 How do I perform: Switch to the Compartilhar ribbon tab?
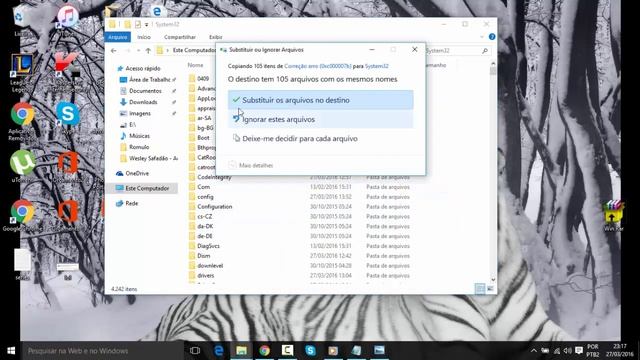click(x=180, y=37)
